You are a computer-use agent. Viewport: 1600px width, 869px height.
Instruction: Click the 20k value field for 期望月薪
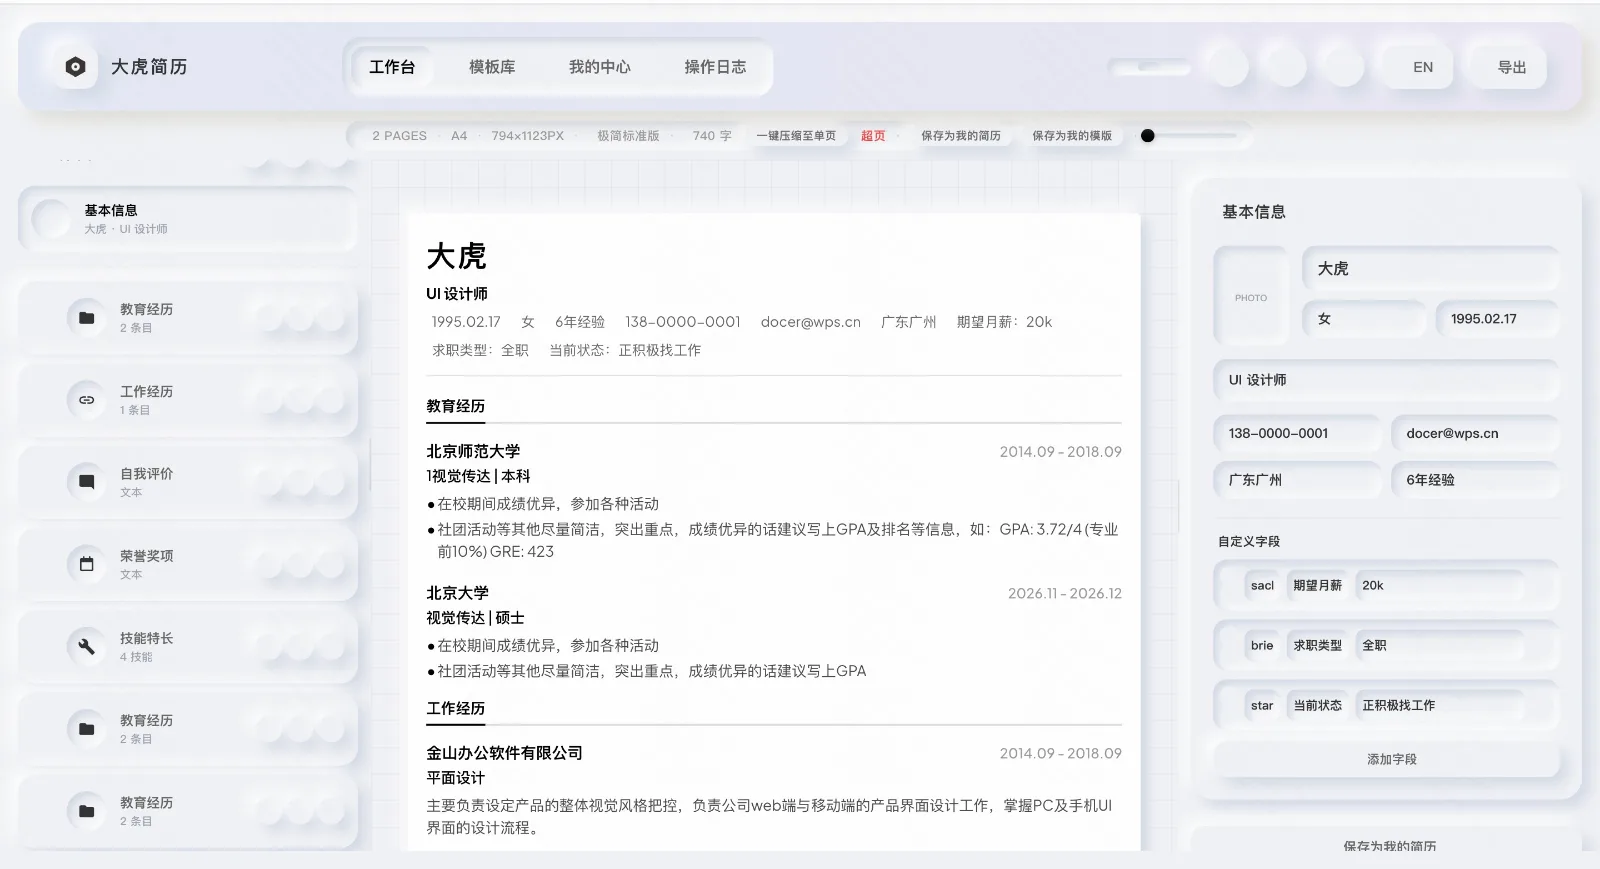1440,586
